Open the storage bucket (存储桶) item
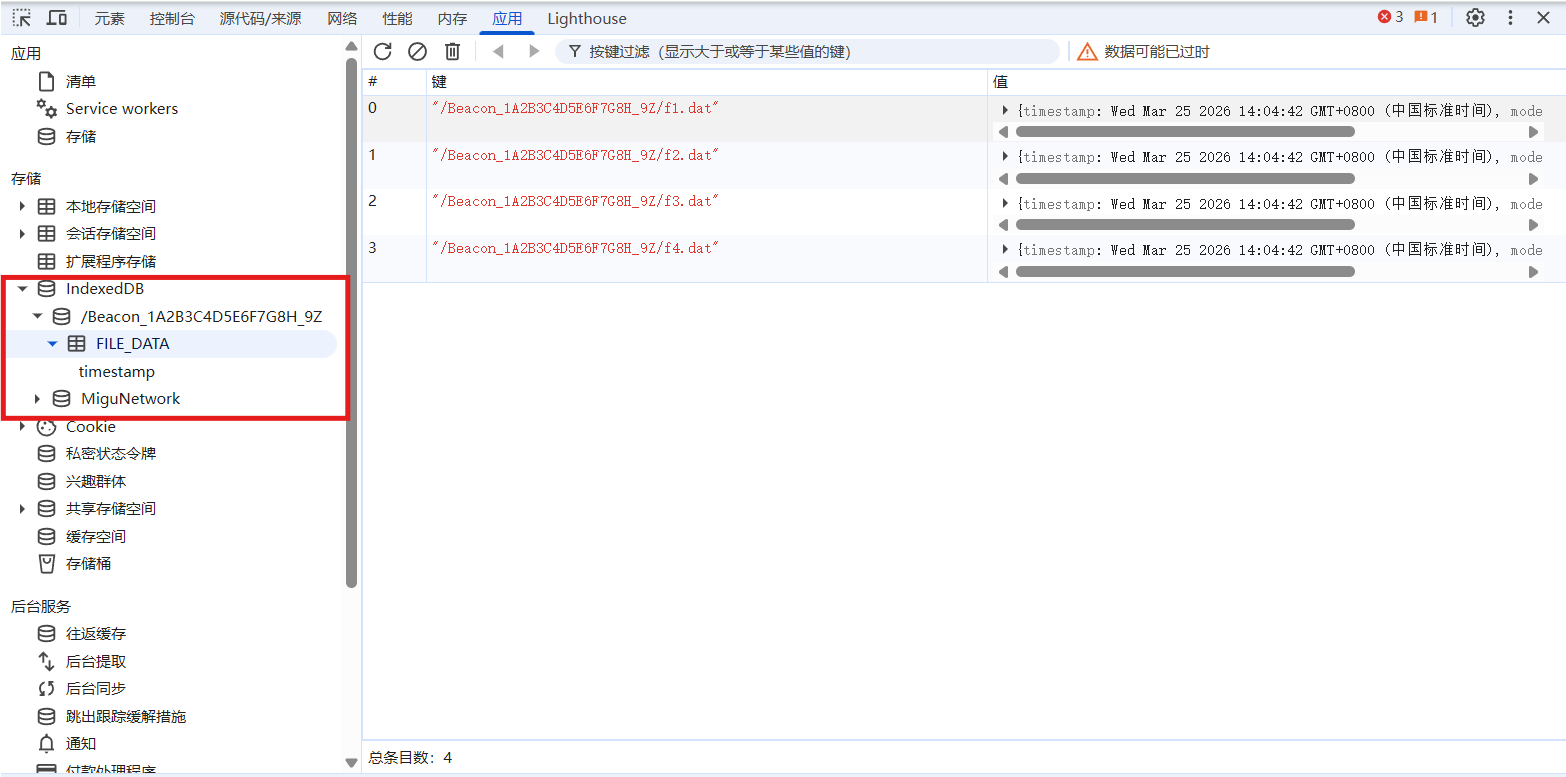The height and width of the screenshot is (777, 1566). pos(88,564)
